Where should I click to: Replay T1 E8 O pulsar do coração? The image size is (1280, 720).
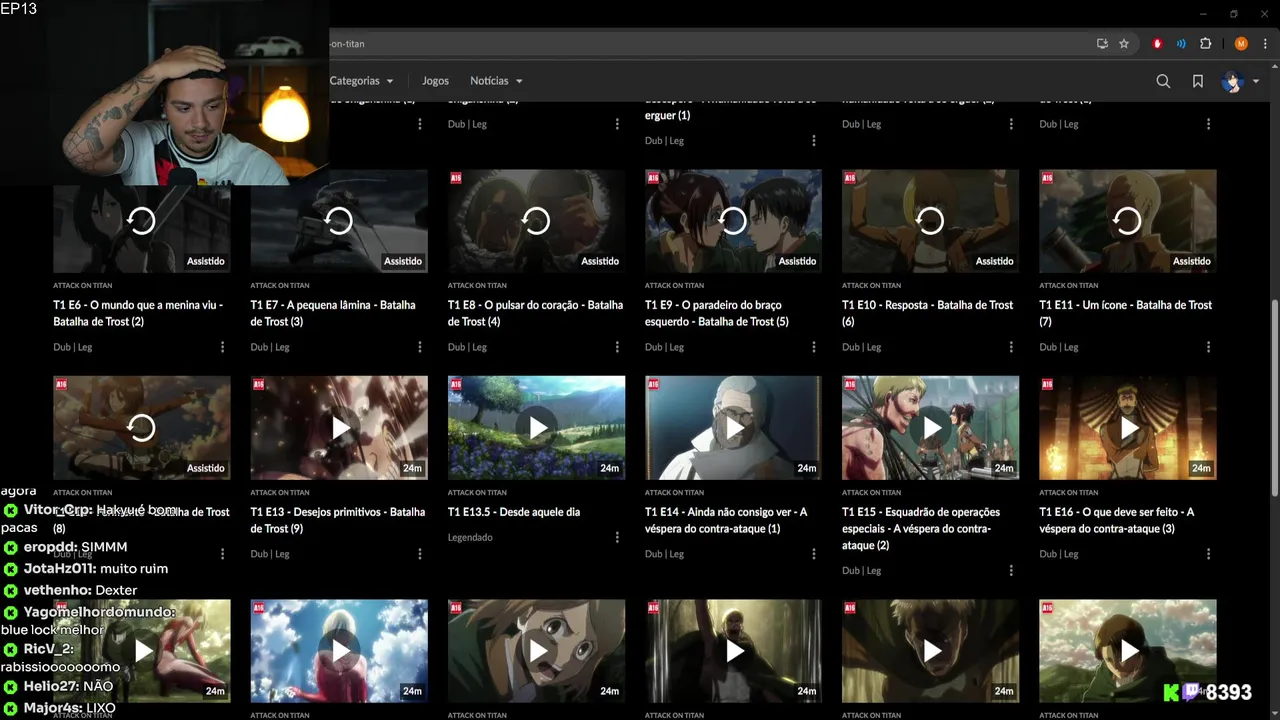[x=536, y=221]
